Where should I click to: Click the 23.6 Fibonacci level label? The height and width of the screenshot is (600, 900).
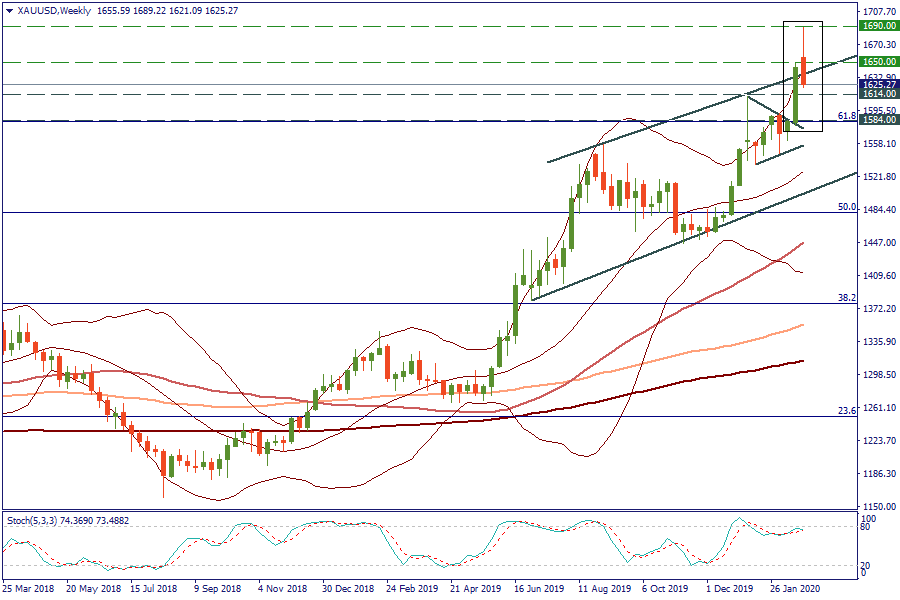click(x=846, y=411)
